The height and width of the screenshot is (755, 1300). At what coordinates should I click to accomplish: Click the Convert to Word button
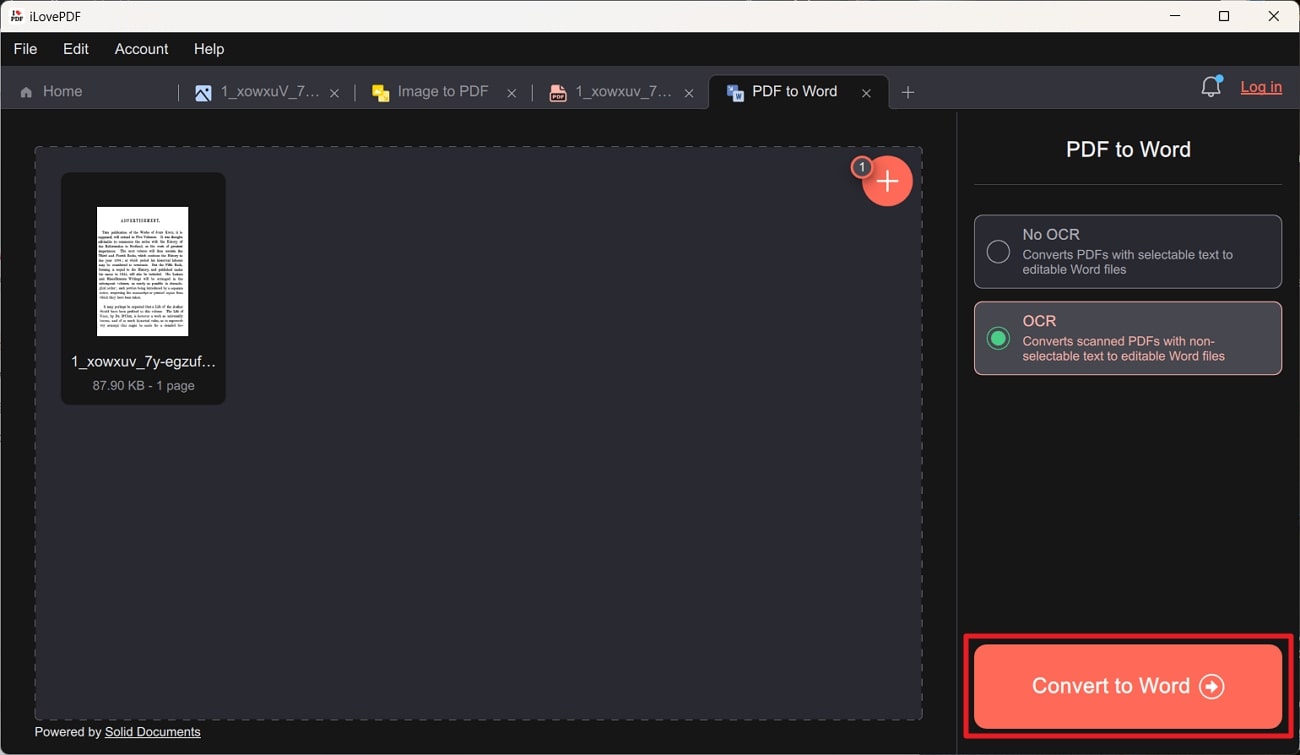[1128, 686]
